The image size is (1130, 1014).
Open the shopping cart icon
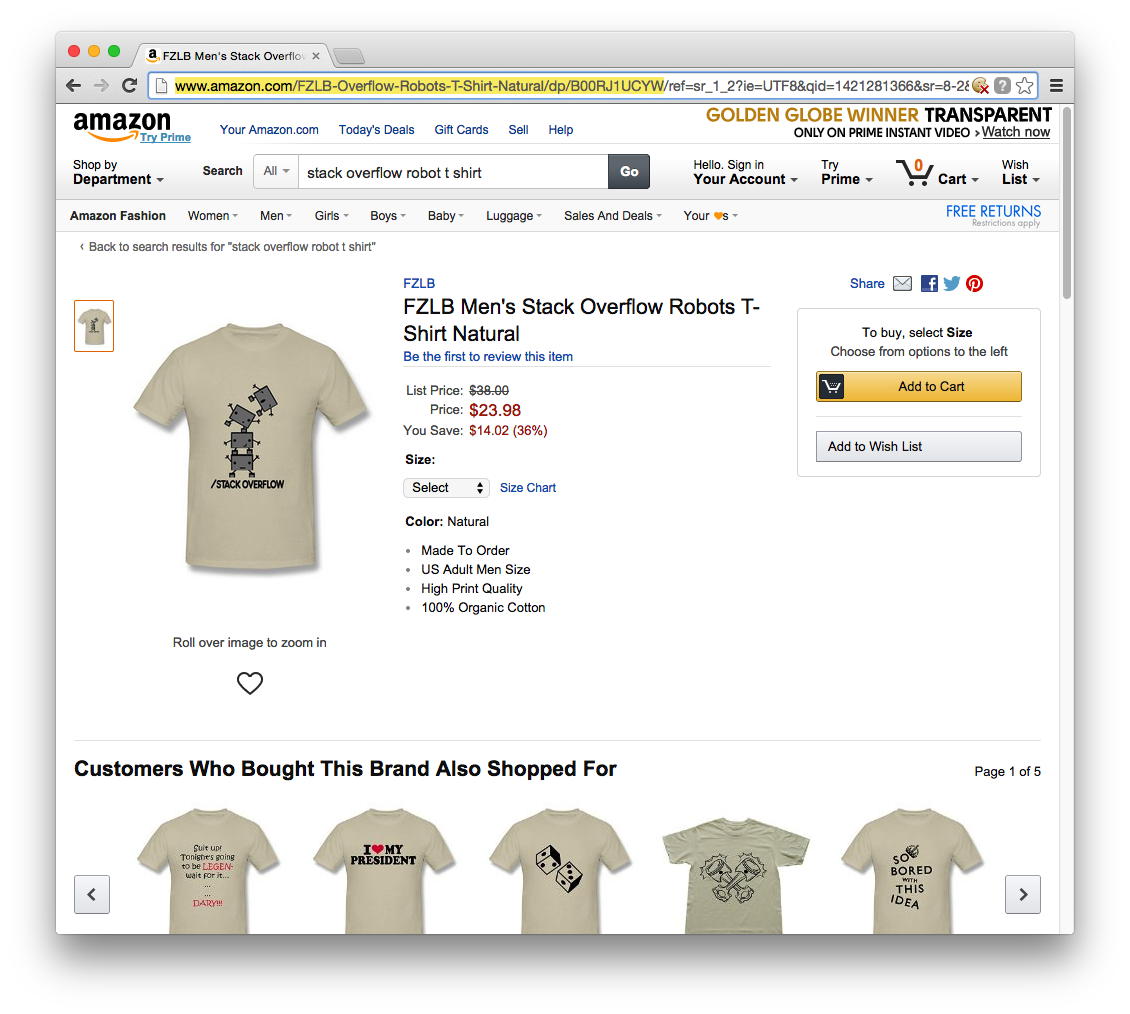915,173
